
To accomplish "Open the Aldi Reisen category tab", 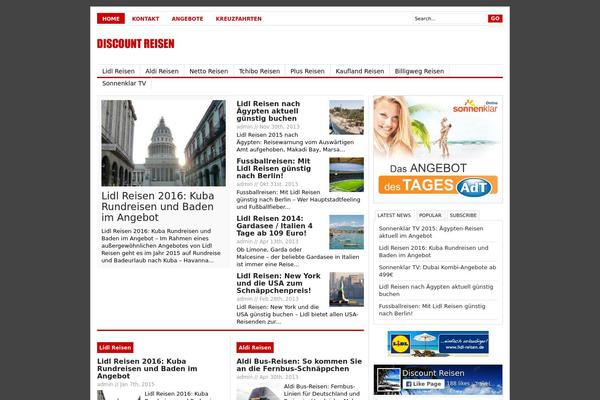I will point(162,71).
